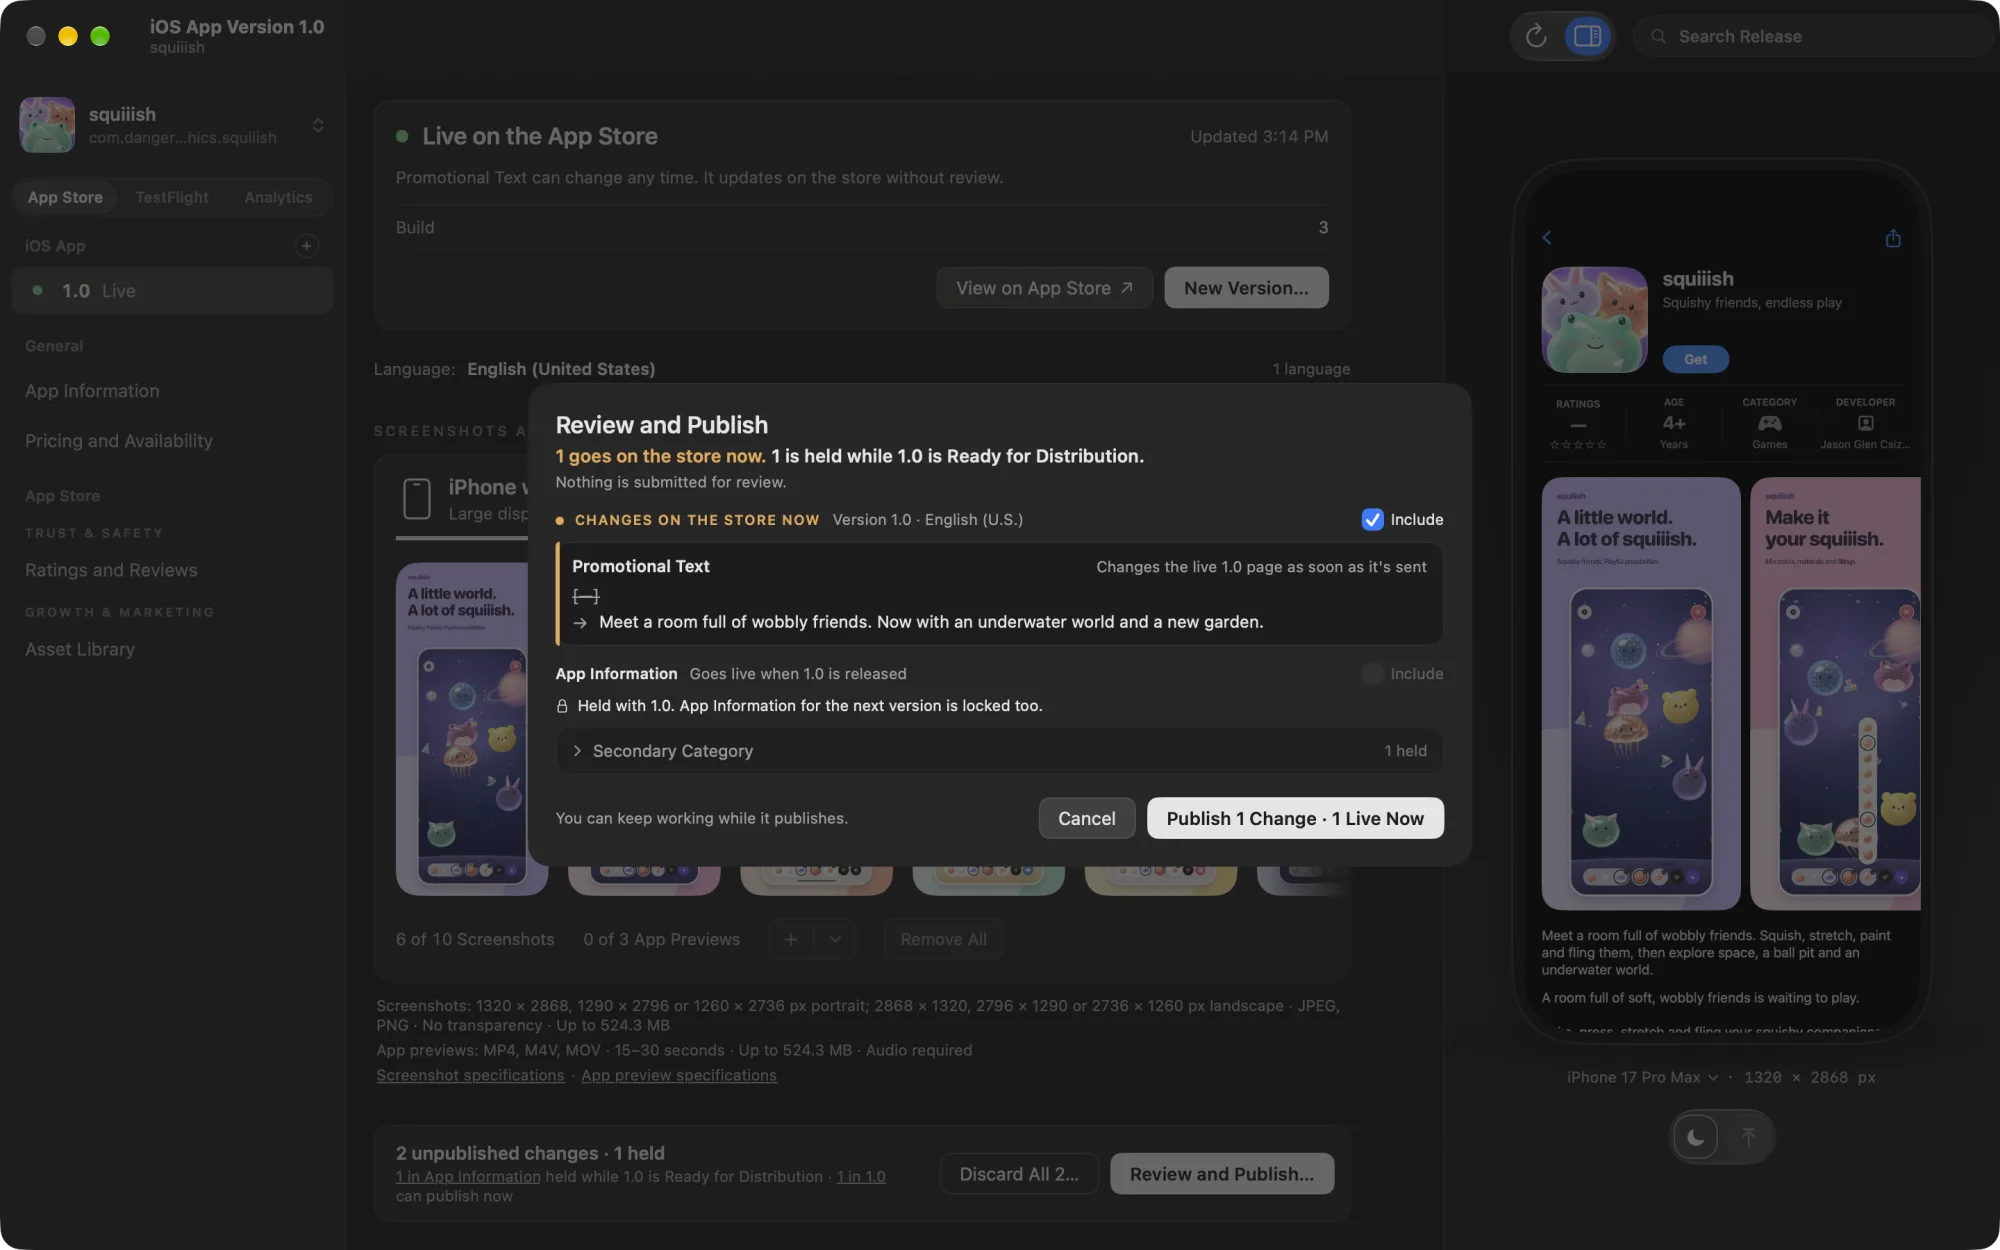Open the iPhone 17 Pro Max device dropdown
The height and width of the screenshot is (1250, 2000).
click(1642, 1077)
